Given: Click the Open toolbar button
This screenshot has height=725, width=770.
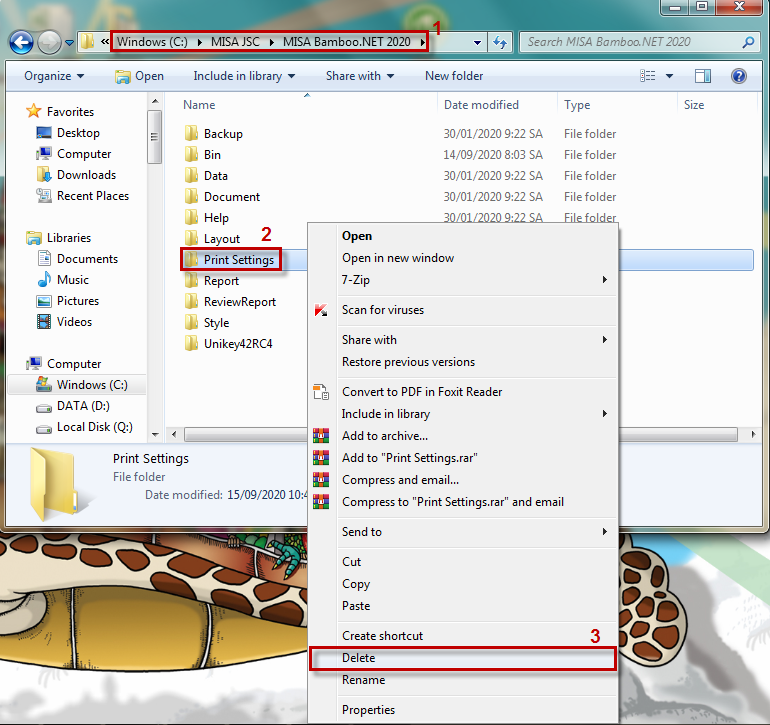Looking at the screenshot, I should pos(139,76).
